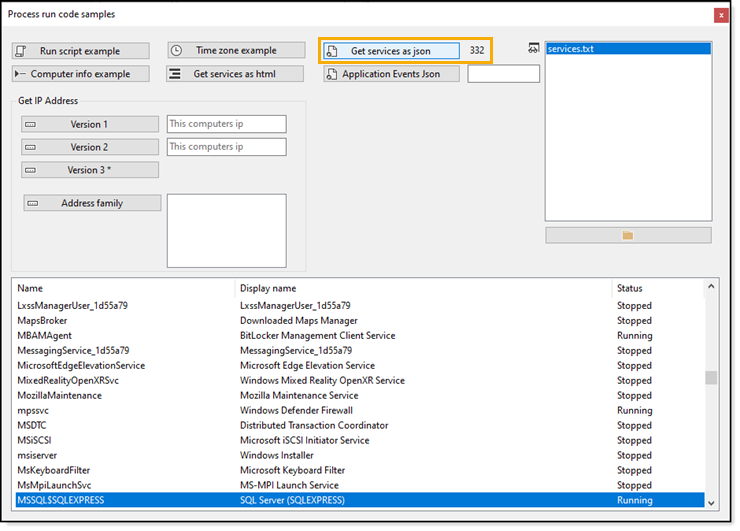This screenshot has height=531, width=740.
Task: Click 'Distributed Transaction Coordinator' display name
Action: click(314, 426)
